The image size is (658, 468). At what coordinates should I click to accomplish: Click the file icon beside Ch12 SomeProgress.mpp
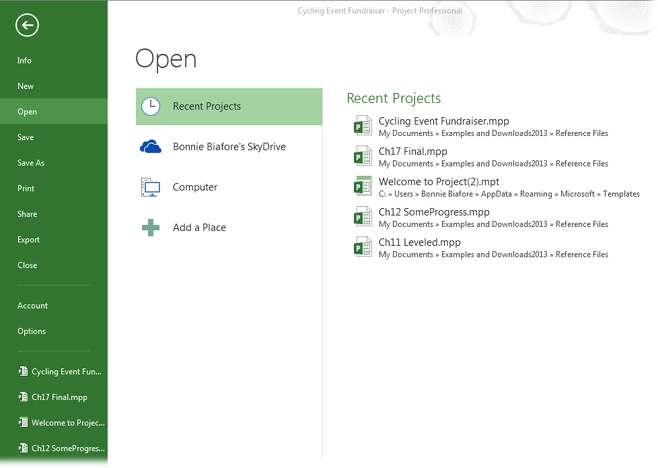(363, 217)
